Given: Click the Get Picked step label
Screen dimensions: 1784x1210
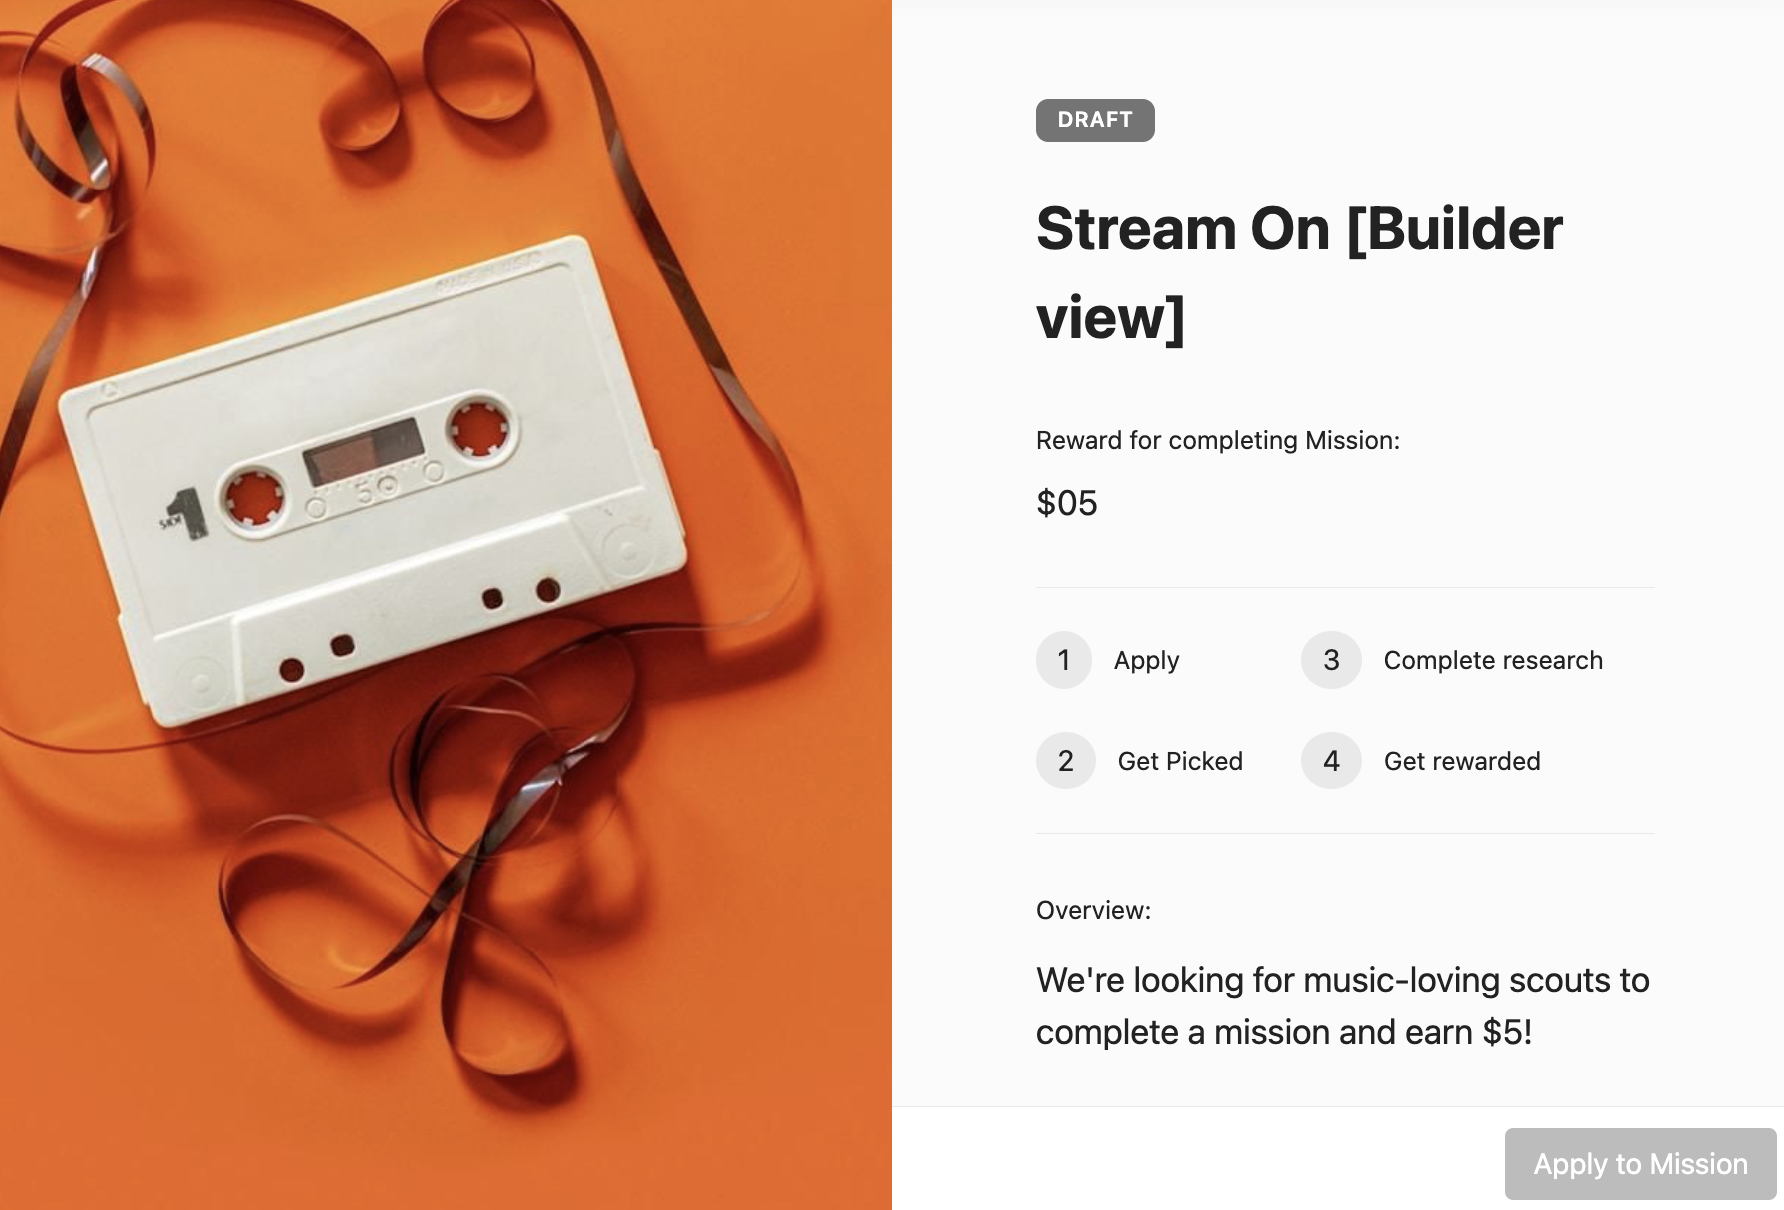Looking at the screenshot, I should (x=1180, y=761).
